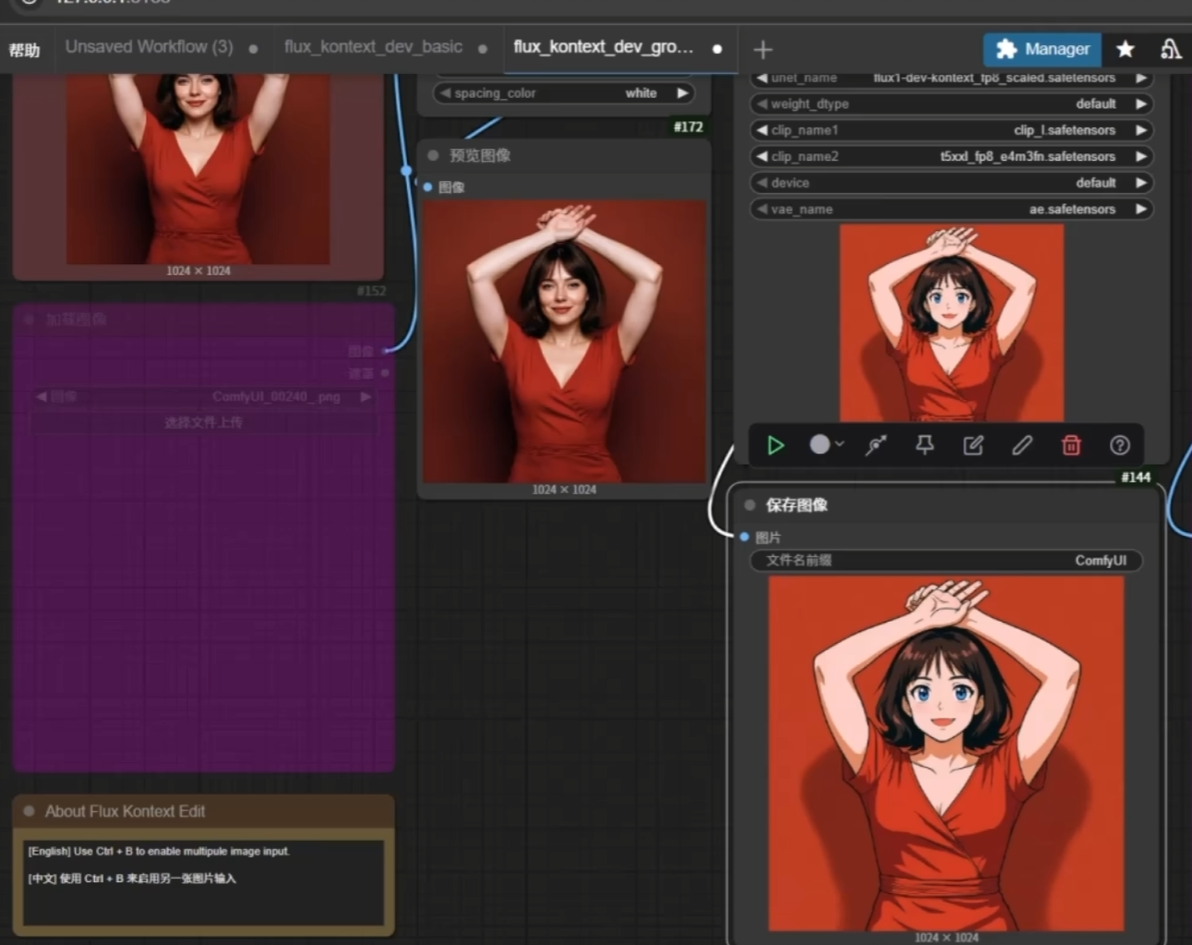Open the 帮助 help menu
The width and height of the screenshot is (1192, 945).
click(24, 49)
